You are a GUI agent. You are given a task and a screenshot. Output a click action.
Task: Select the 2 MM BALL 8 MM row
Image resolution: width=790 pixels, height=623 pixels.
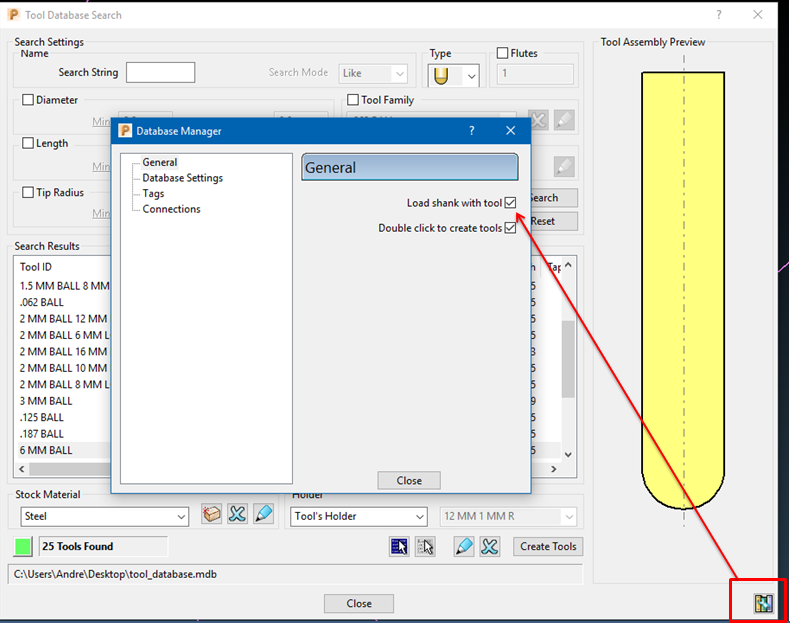64,385
